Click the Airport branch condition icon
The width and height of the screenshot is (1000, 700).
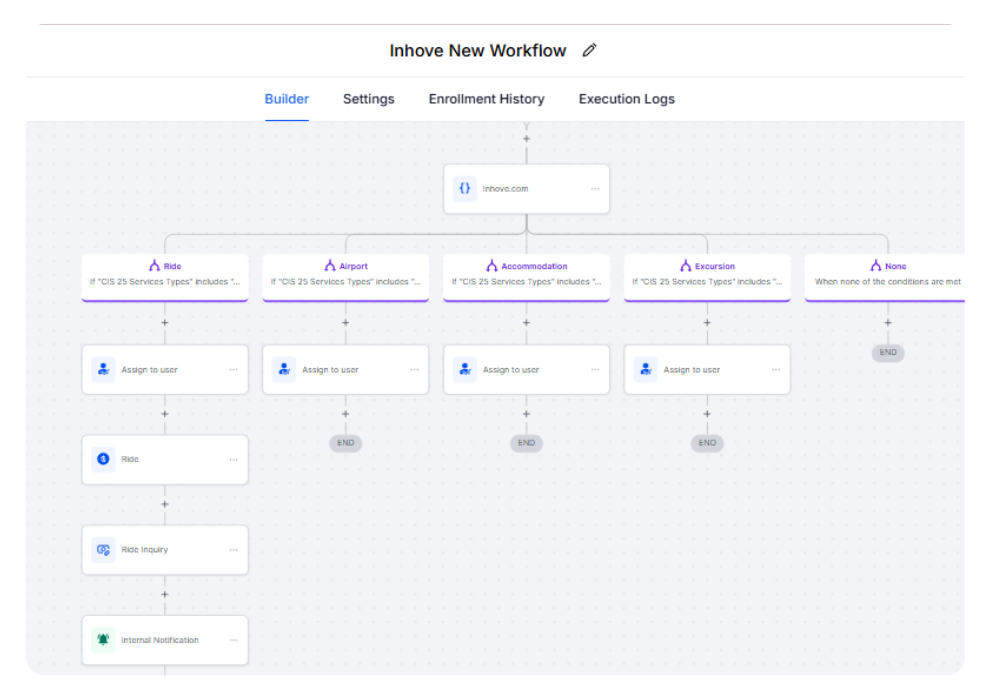click(x=330, y=265)
